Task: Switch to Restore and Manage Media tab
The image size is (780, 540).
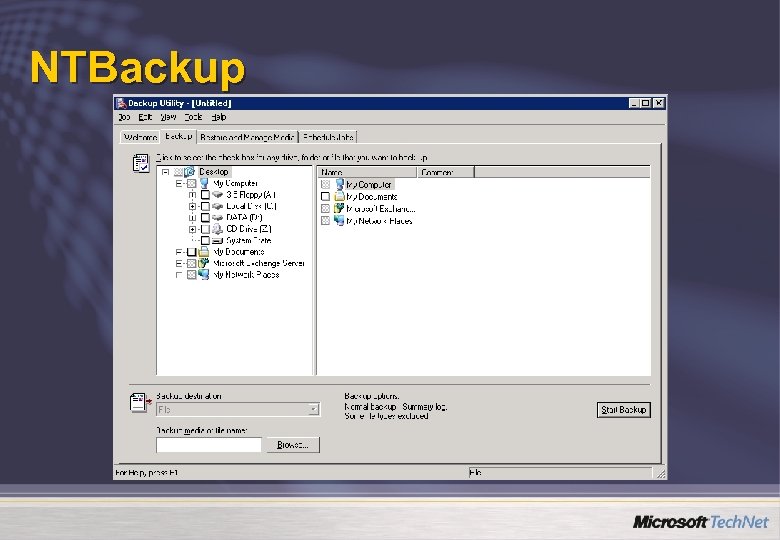Action: (247, 137)
